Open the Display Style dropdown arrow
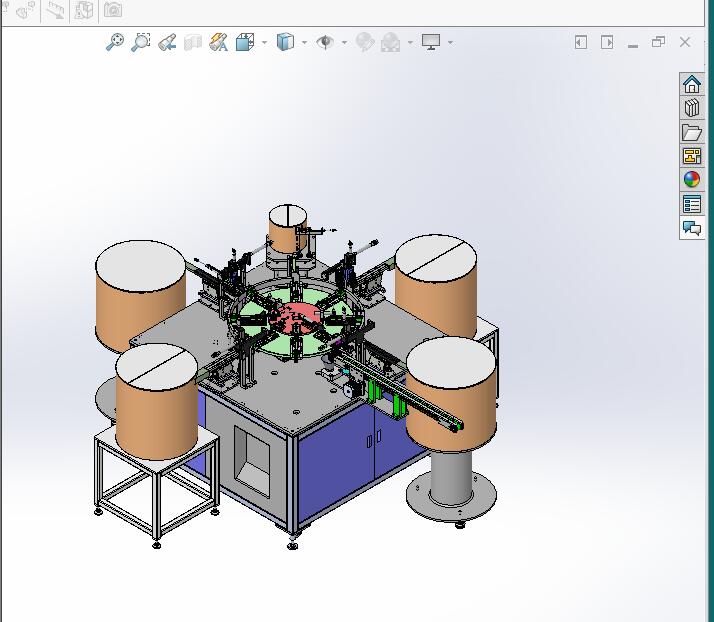 point(304,43)
